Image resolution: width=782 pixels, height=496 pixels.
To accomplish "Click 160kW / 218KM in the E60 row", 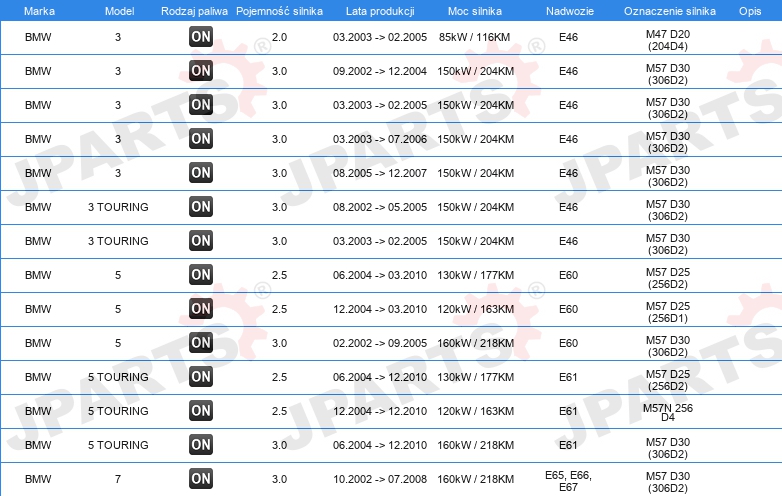I will pyautogui.click(x=476, y=343).
